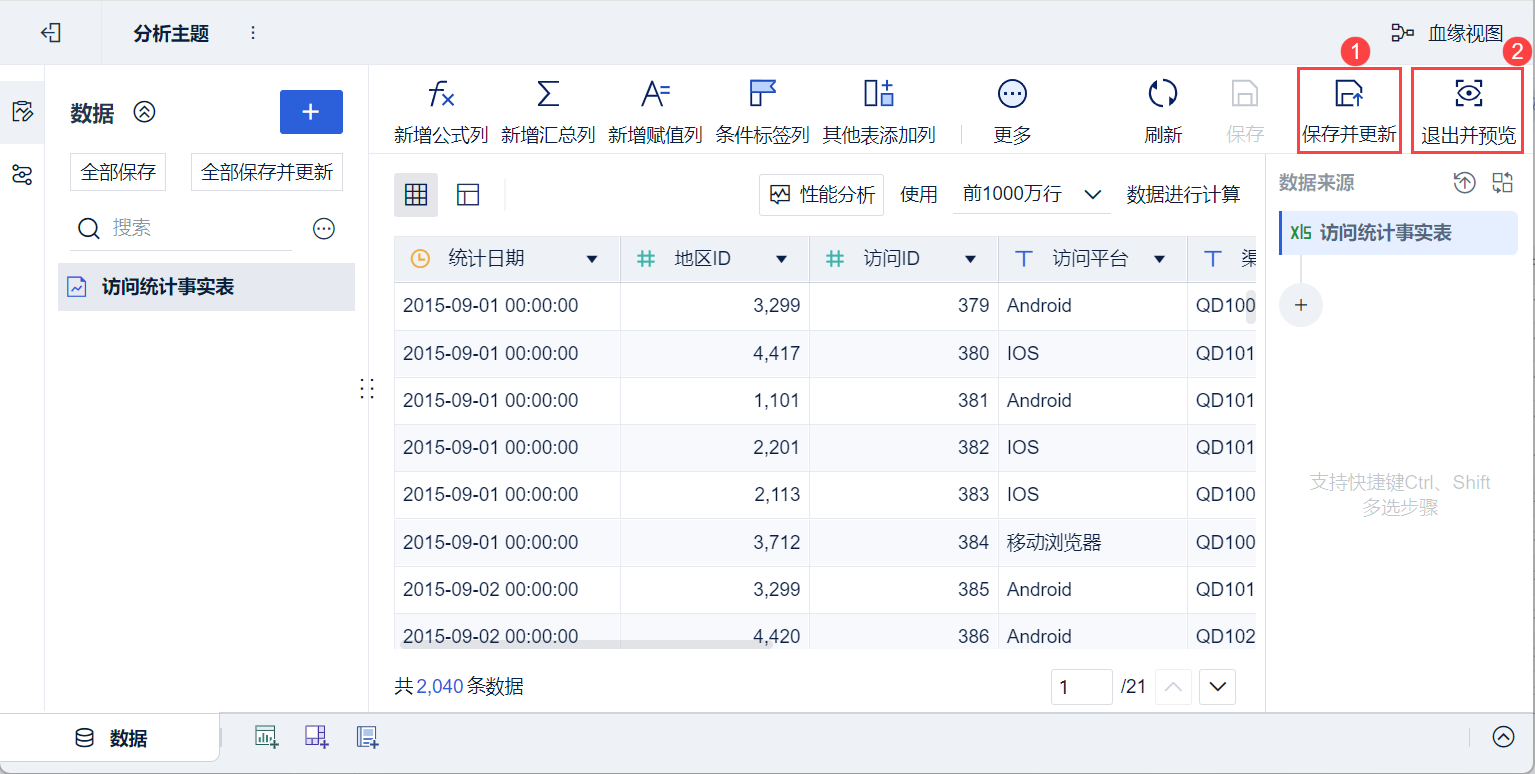Collapse the 数据 panel with chevron icon
The height and width of the screenshot is (774, 1535).
click(x=145, y=112)
